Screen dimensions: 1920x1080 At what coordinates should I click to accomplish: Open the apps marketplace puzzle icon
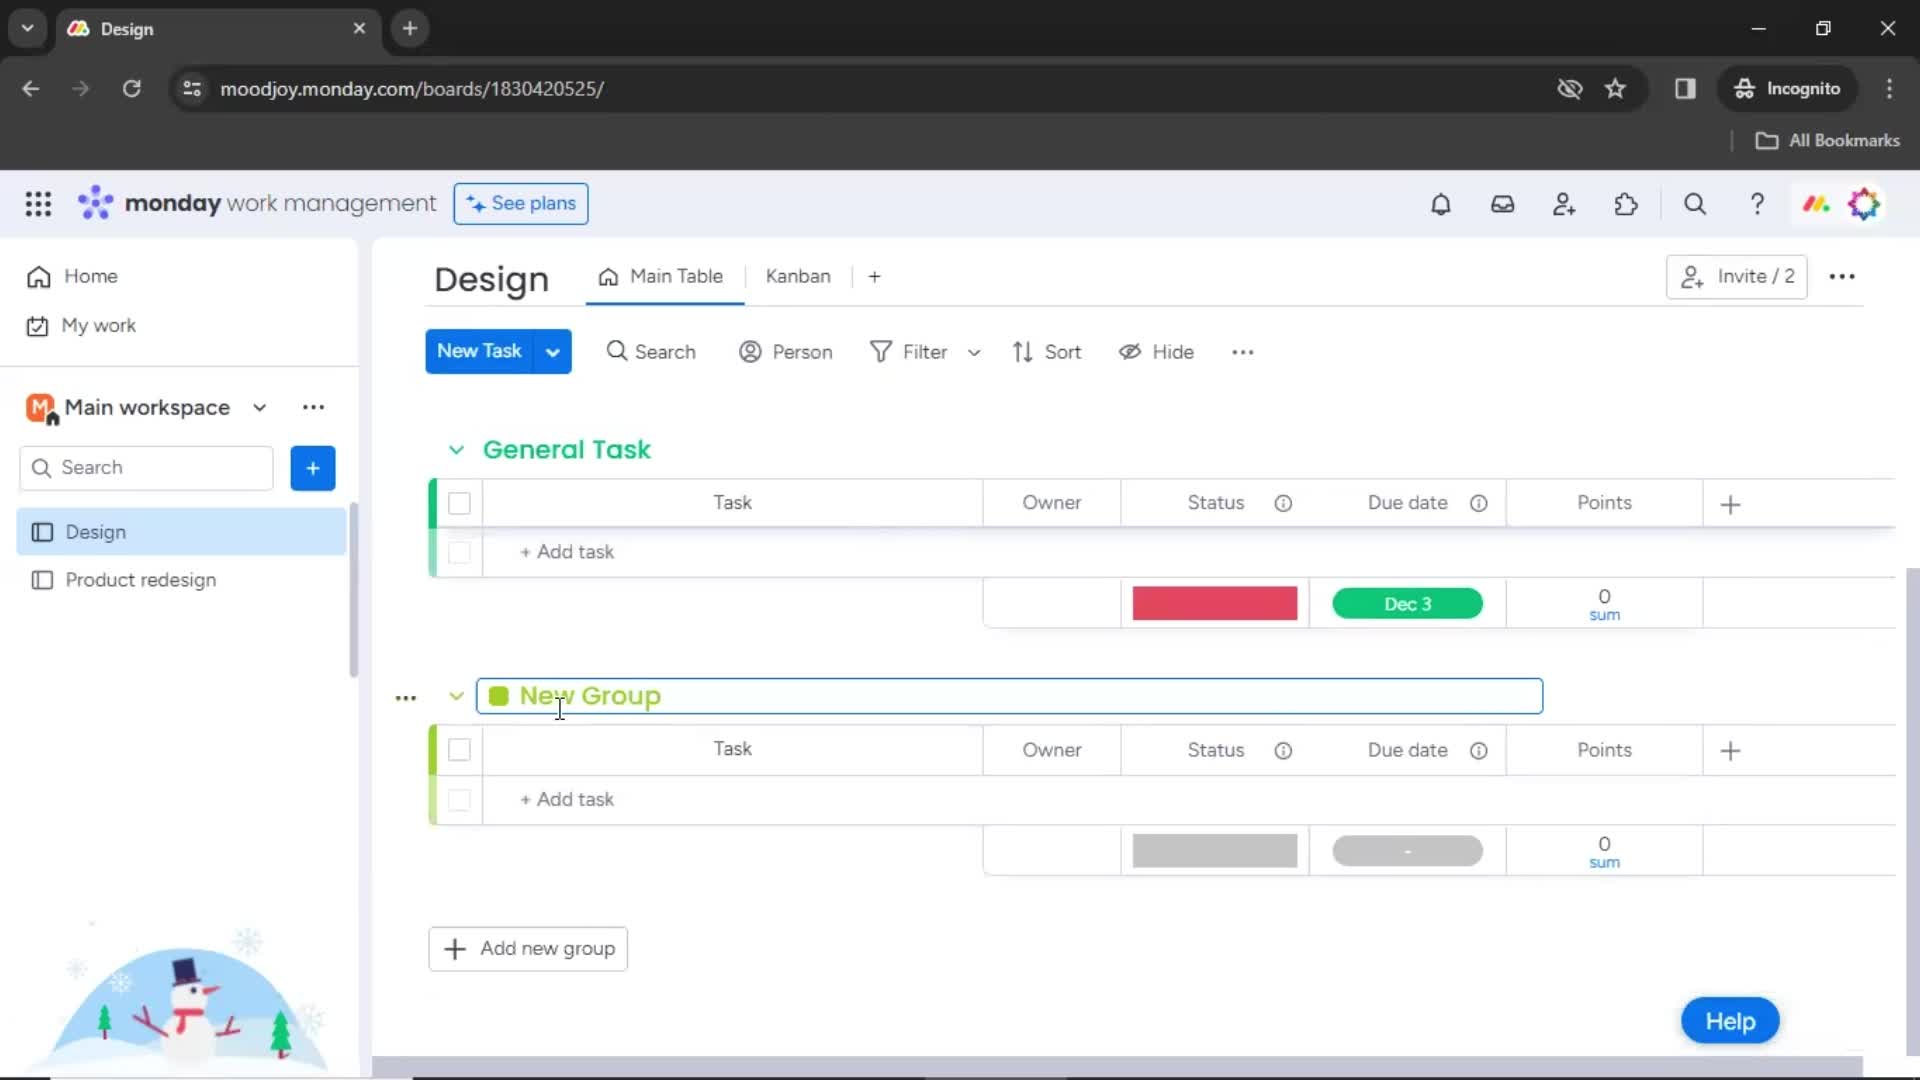point(1626,204)
